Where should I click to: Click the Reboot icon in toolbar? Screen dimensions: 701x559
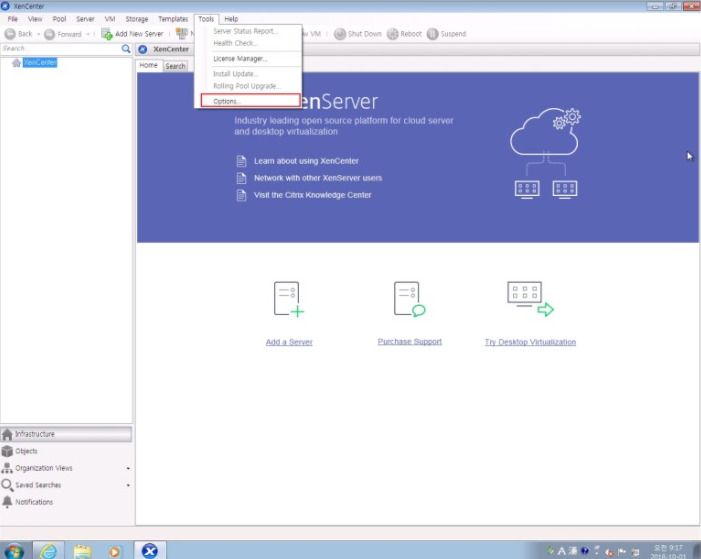pyautogui.click(x=393, y=34)
